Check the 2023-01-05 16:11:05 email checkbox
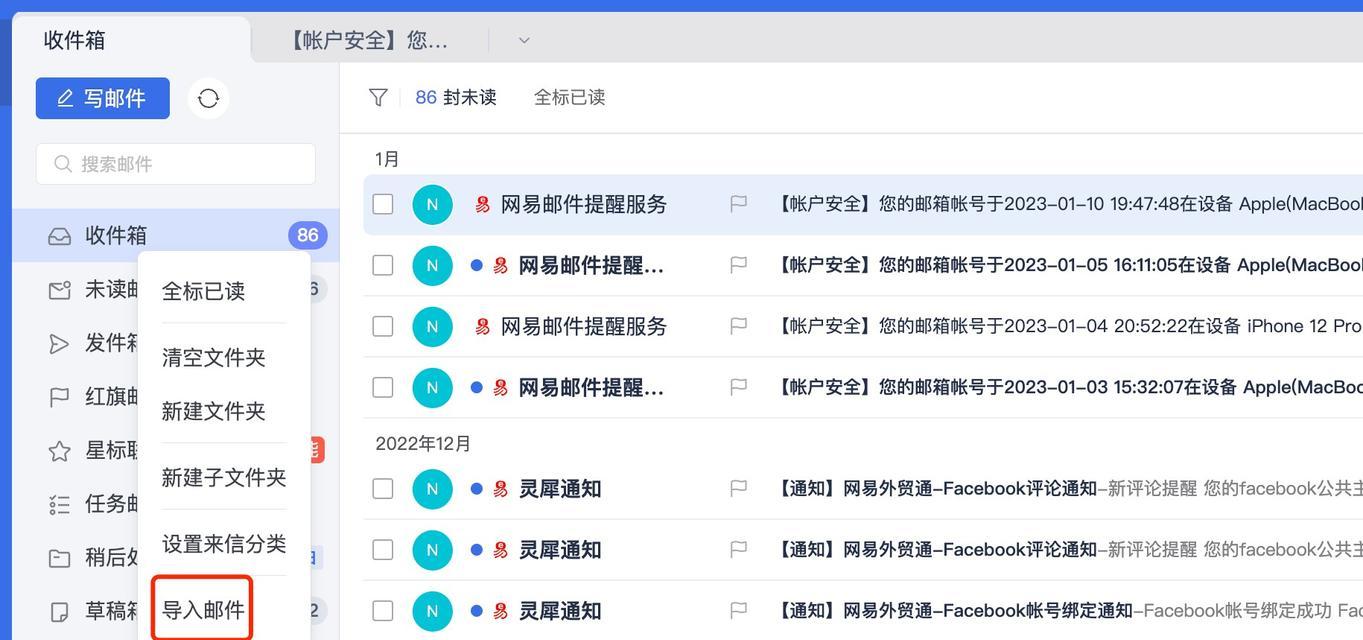The height and width of the screenshot is (640, 1363). pyautogui.click(x=382, y=265)
